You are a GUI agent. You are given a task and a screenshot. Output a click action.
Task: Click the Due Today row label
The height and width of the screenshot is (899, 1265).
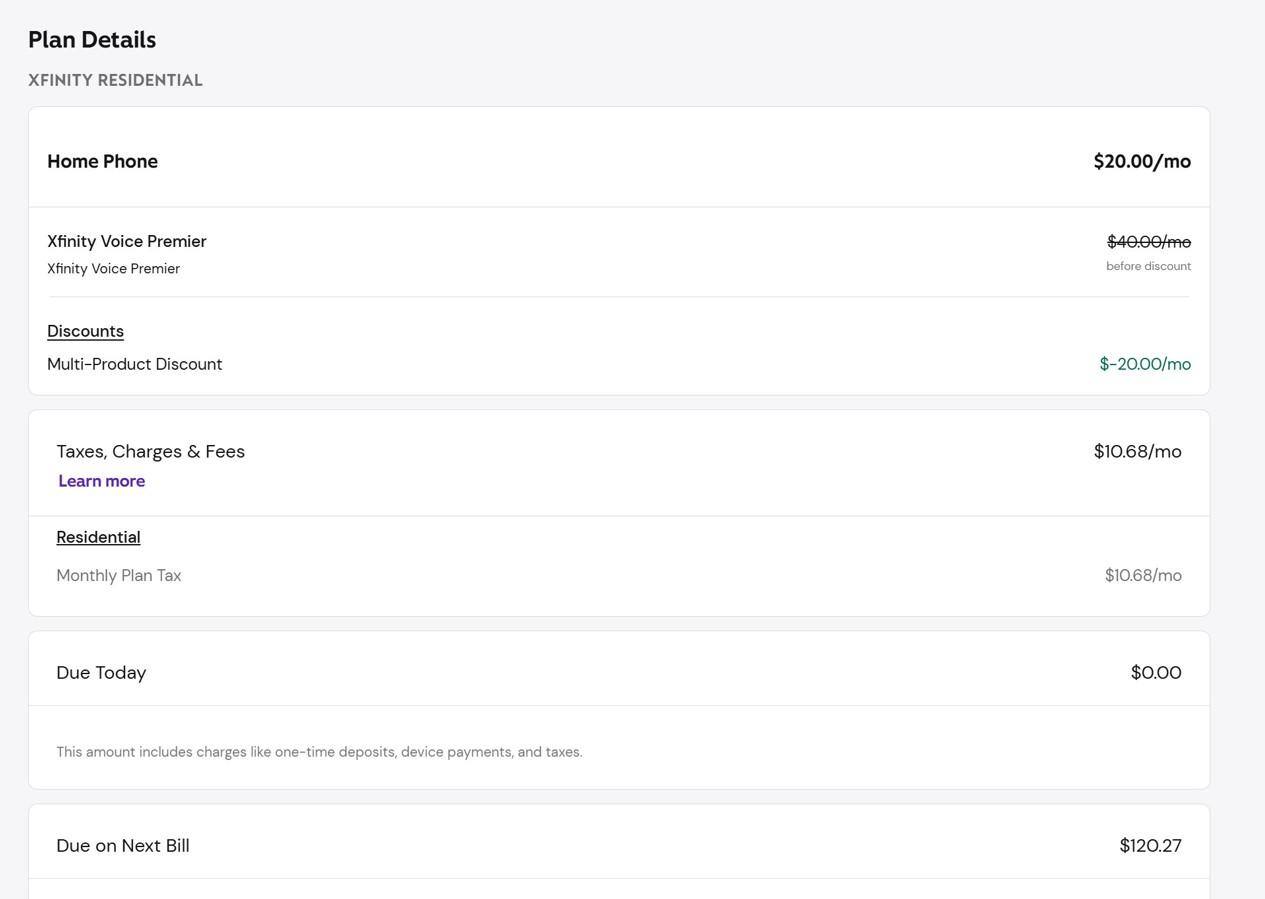coord(101,673)
